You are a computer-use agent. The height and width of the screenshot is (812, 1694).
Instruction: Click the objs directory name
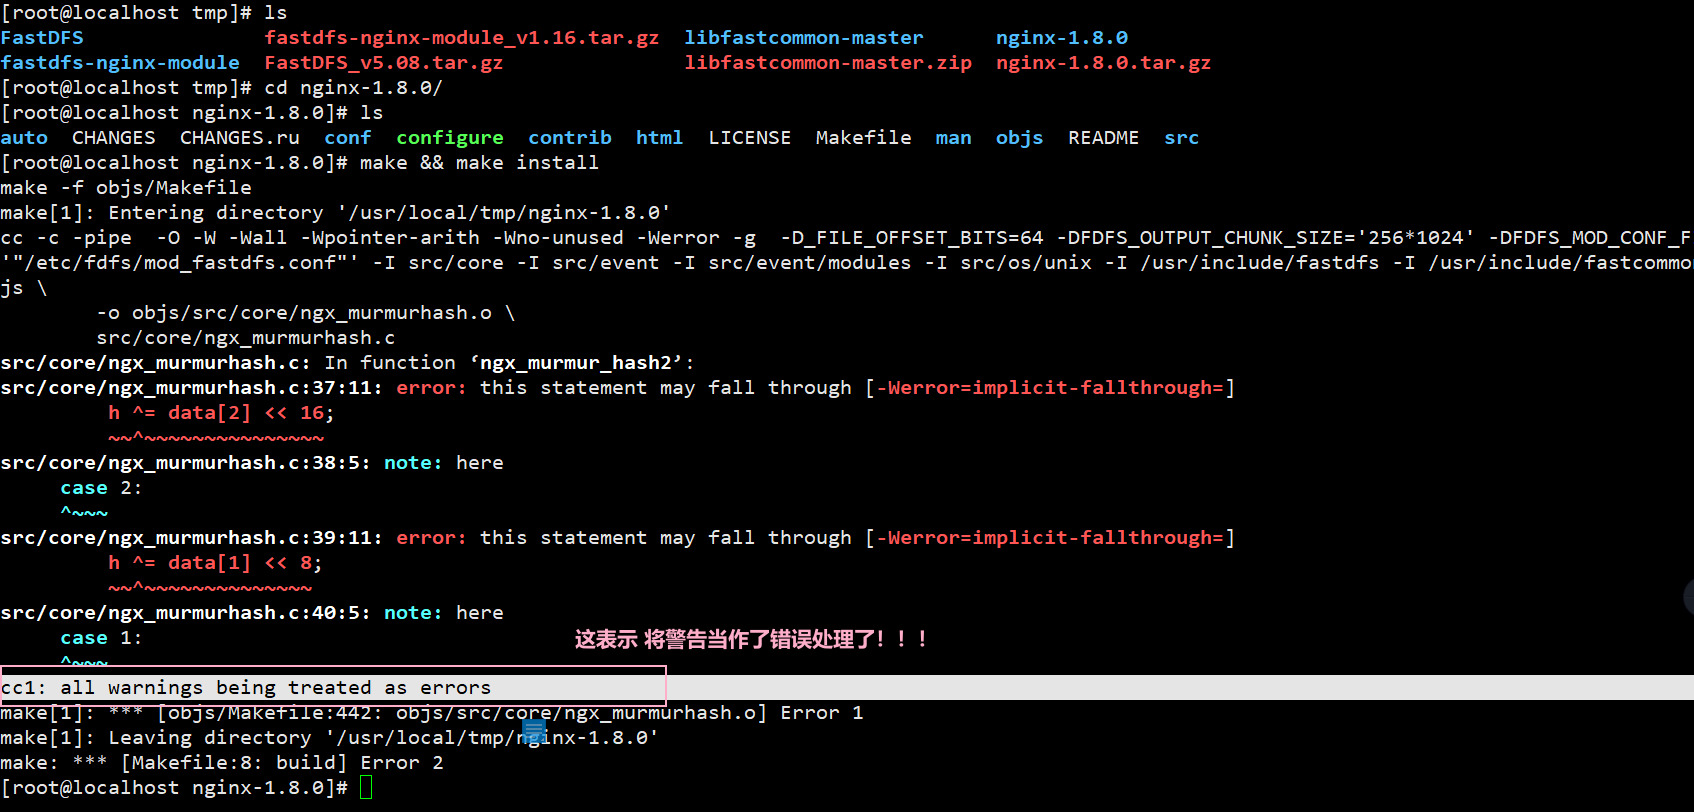pos(1019,138)
